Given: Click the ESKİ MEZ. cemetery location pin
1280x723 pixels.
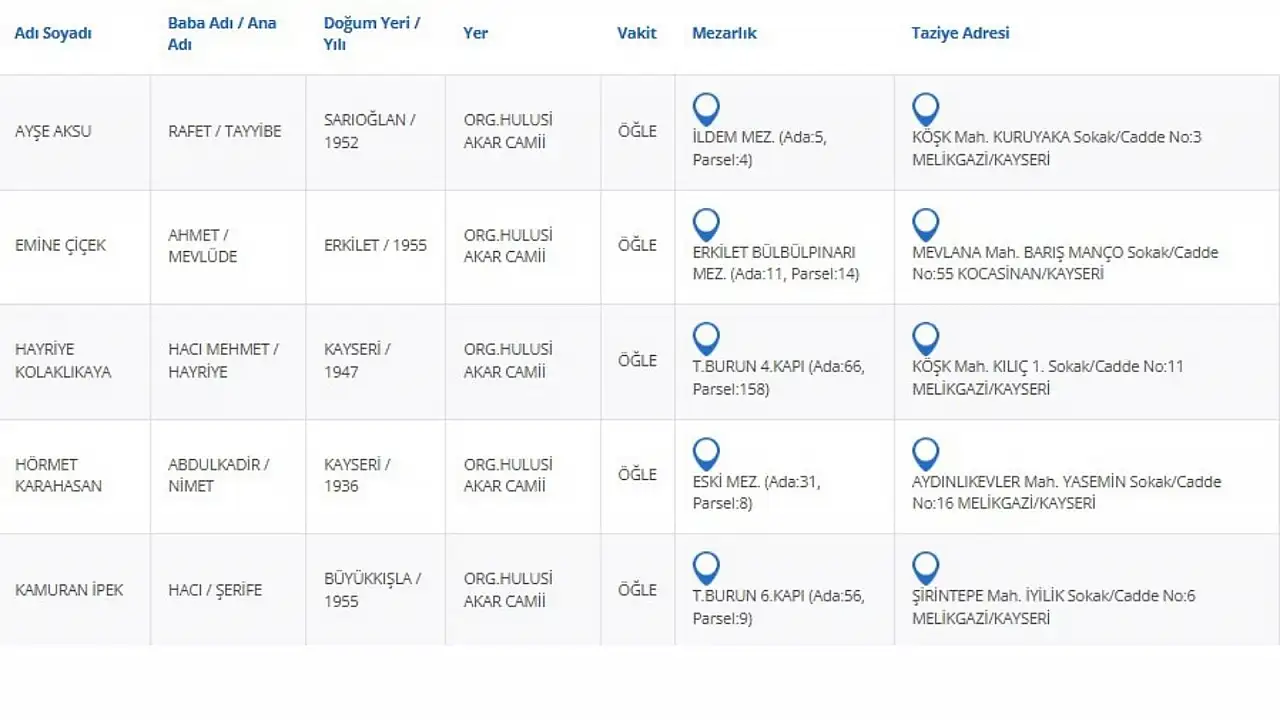Looking at the screenshot, I should (706, 453).
